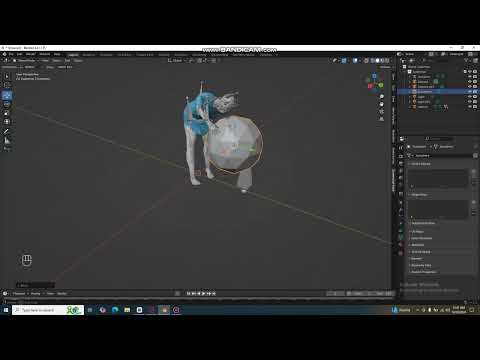Image resolution: width=480 pixels, height=360 pixels.
Task: Toggle viewport X-ray mode
Action: tap(366, 61)
